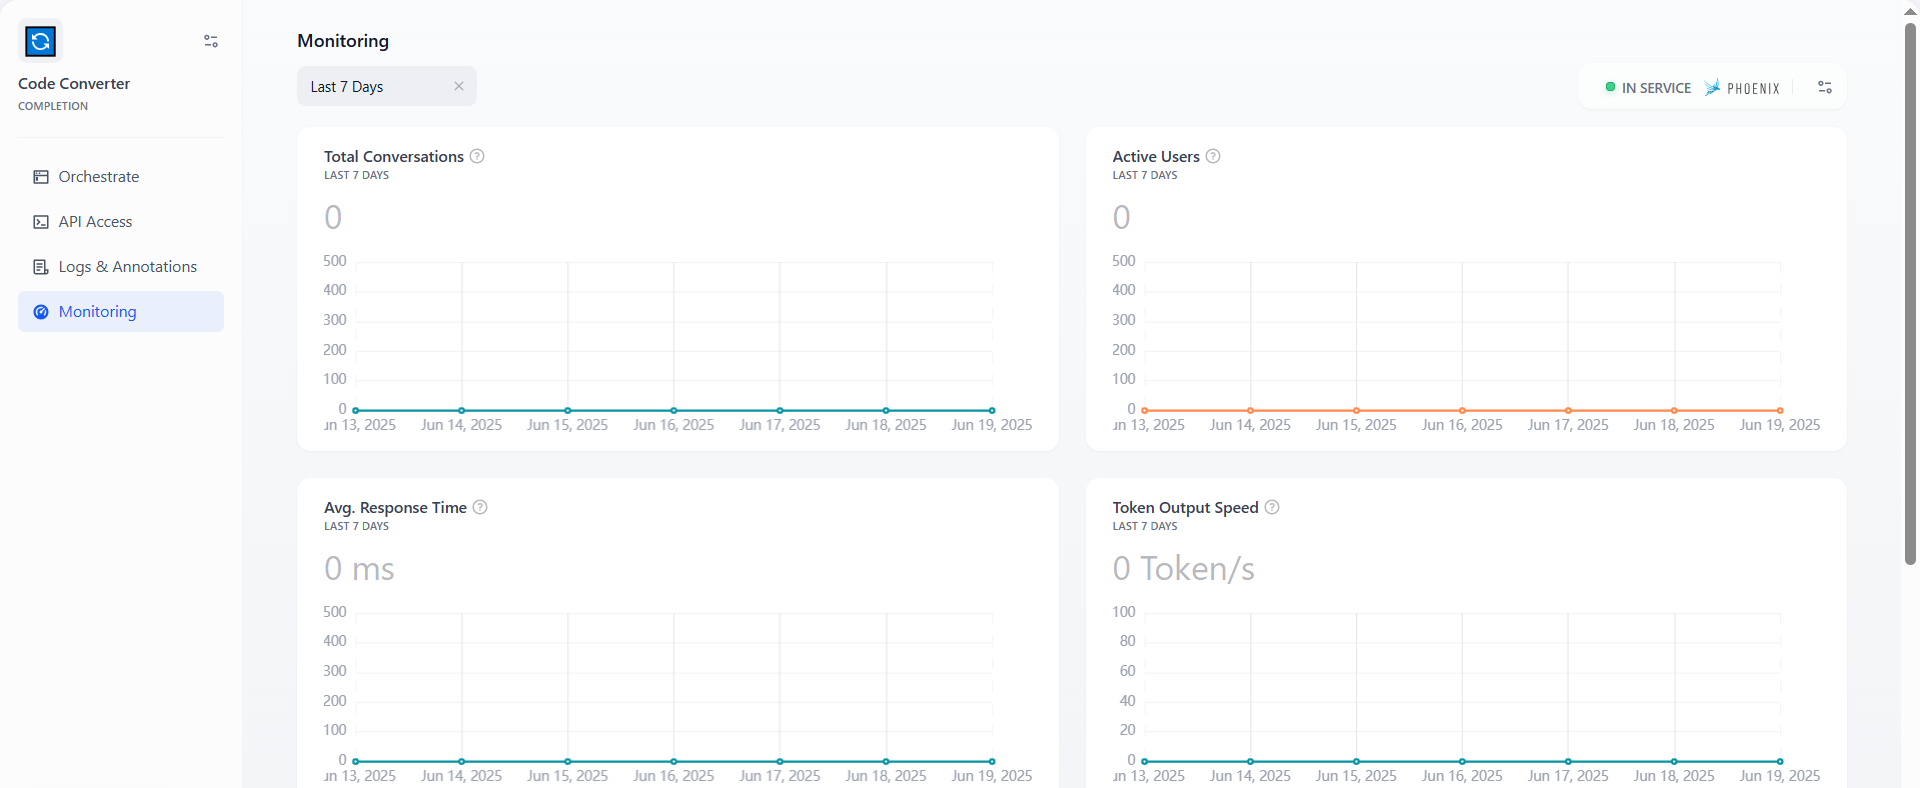Click the Code Converter app icon
The height and width of the screenshot is (788, 1920).
point(40,41)
